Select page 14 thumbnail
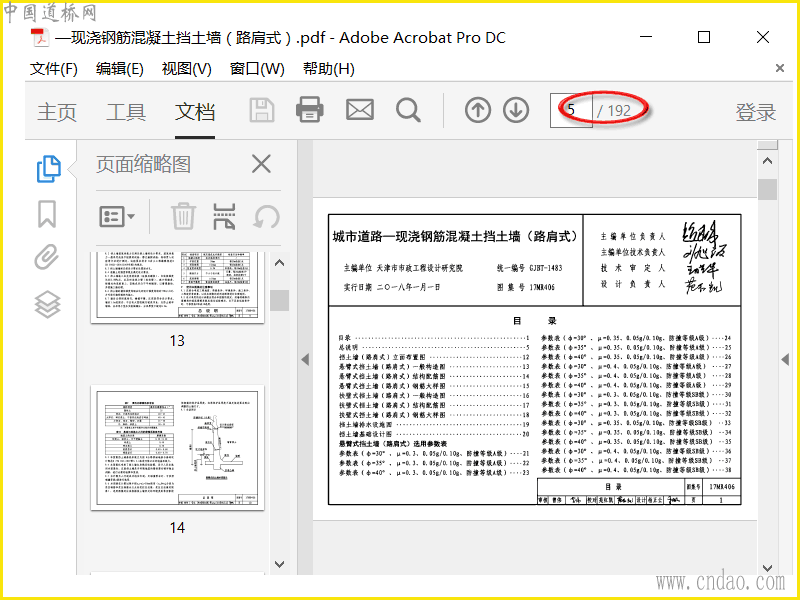This screenshot has width=800, height=600. point(178,447)
